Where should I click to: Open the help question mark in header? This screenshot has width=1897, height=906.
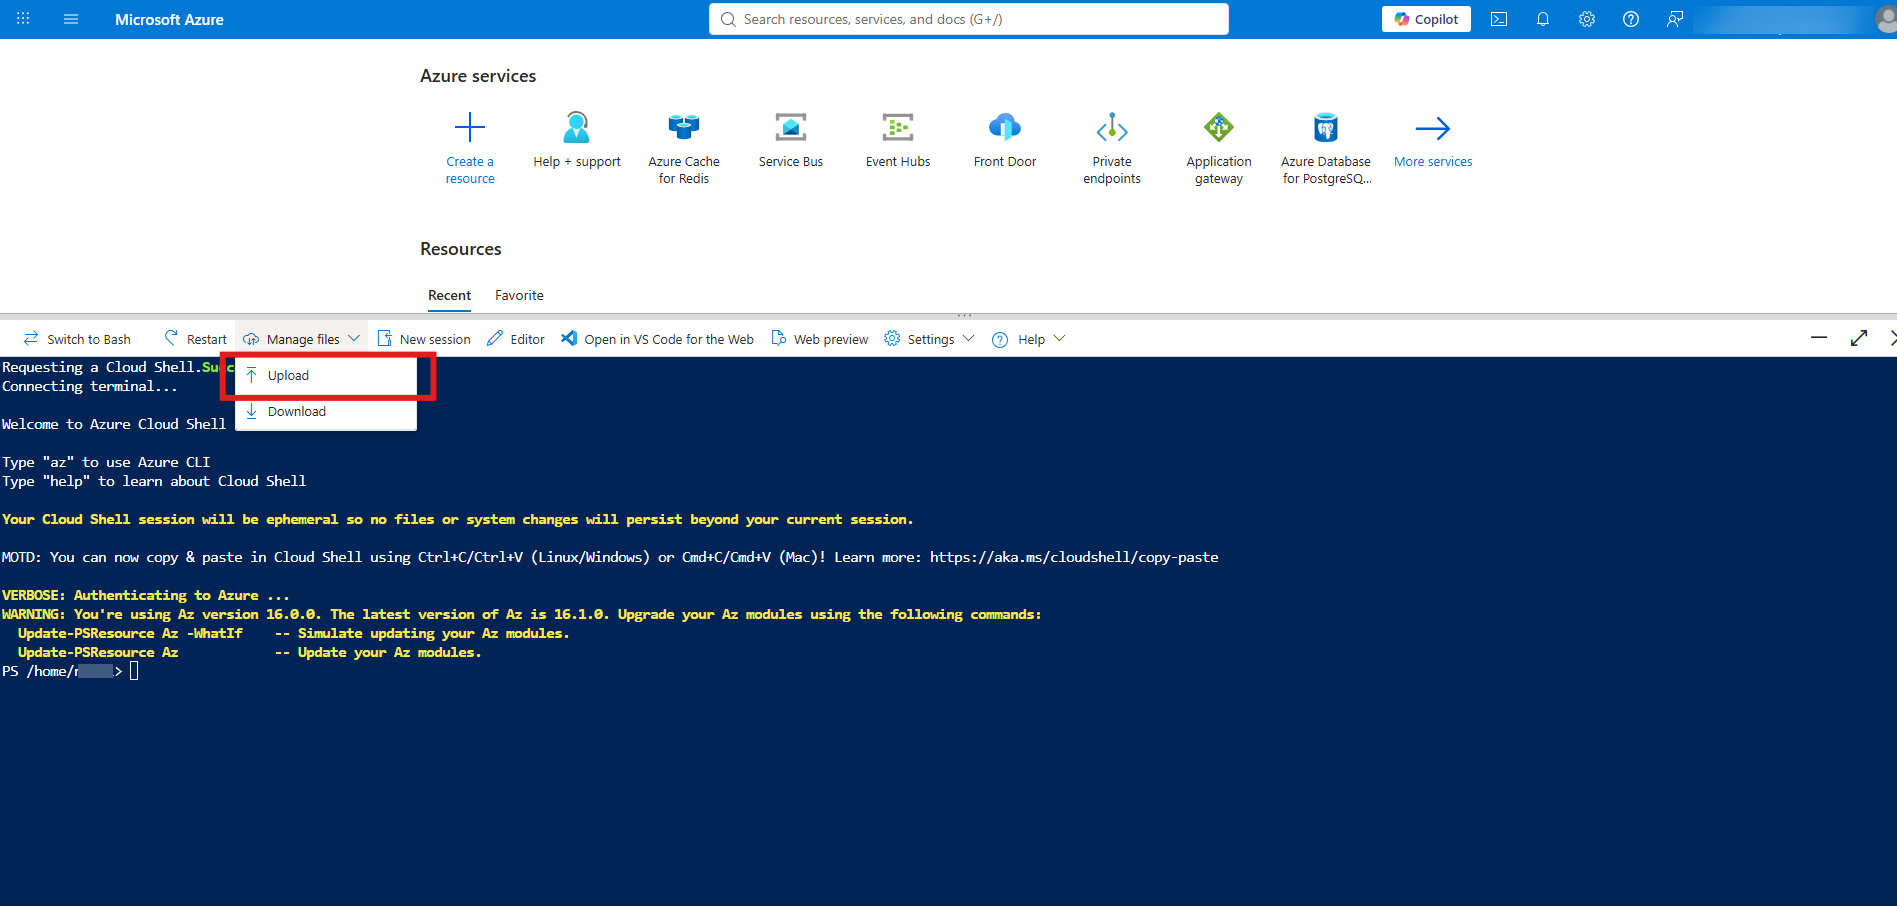(1631, 19)
